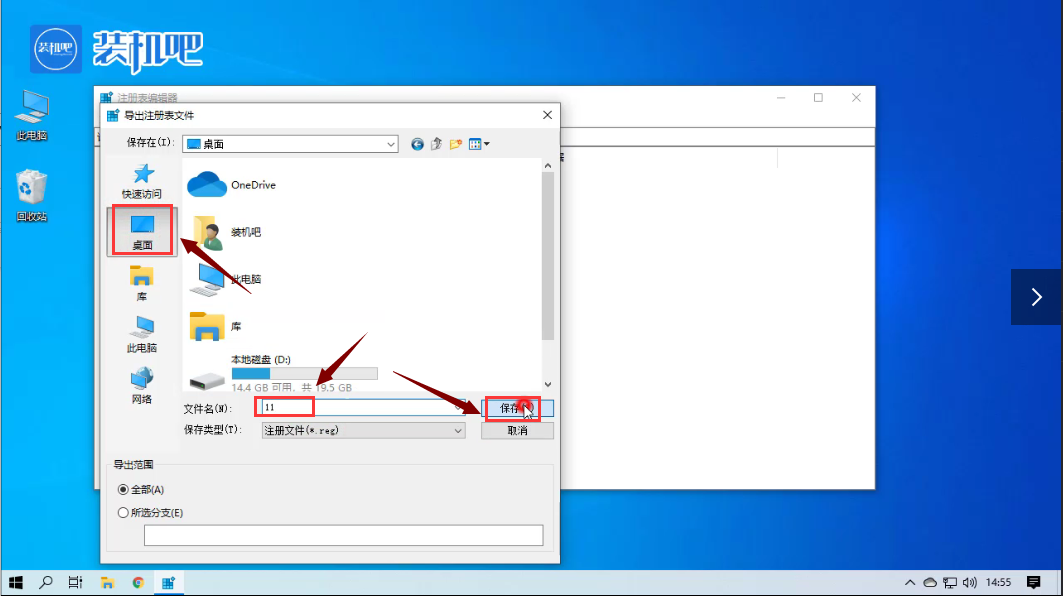
Task: Open 快速访问 in the places sidebar
Action: click(142, 181)
